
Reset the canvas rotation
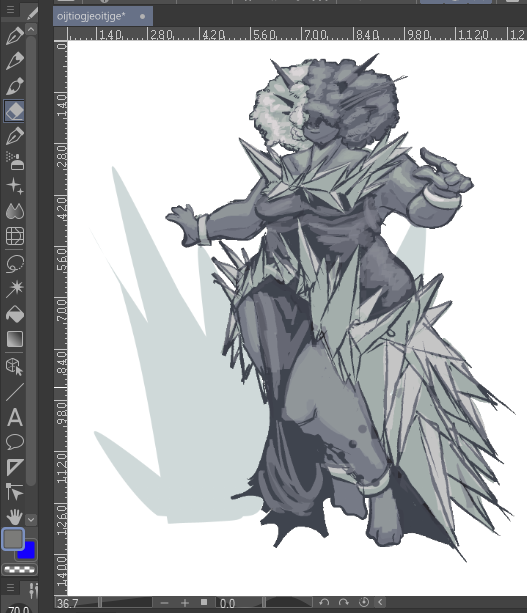click(364, 602)
